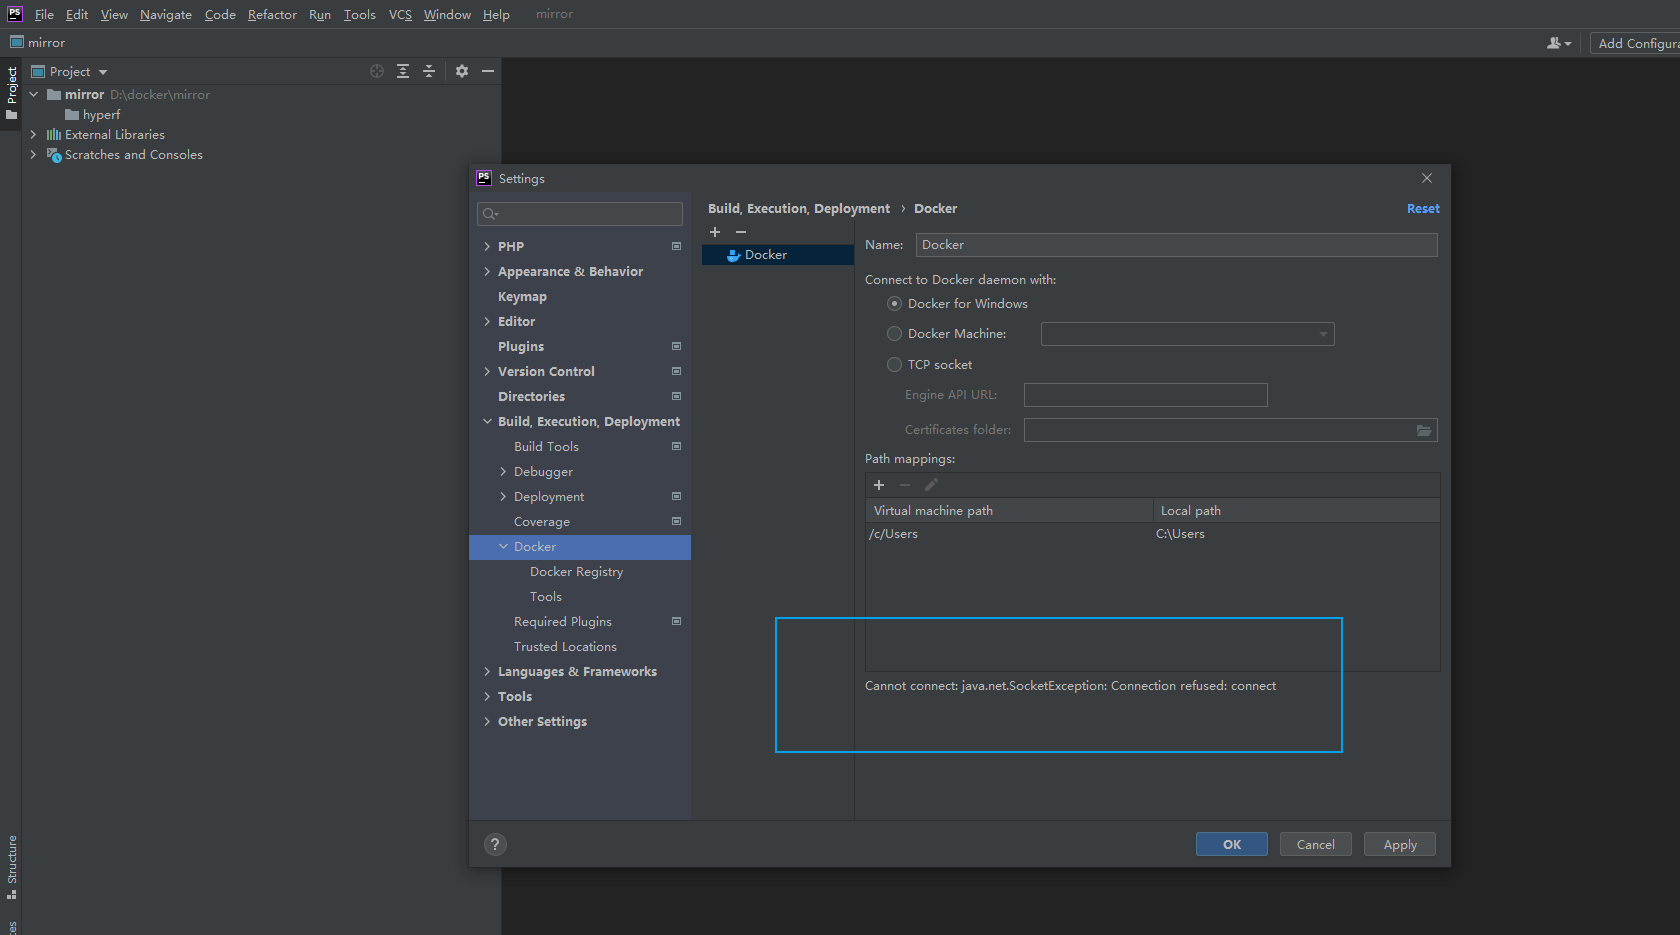Click the Apply button
The width and height of the screenshot is (1680, 935).
(x=1400, y=844)
